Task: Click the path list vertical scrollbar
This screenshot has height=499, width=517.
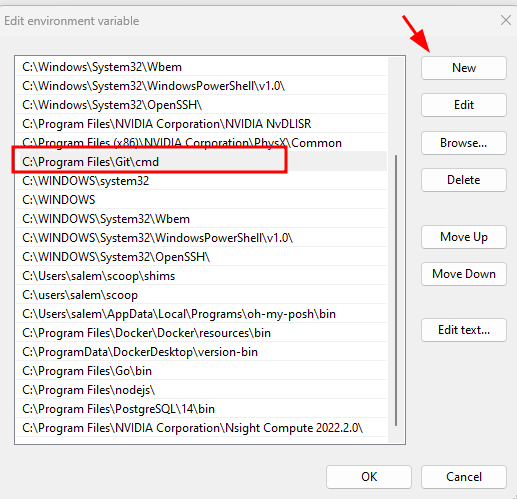Action: 396,290
